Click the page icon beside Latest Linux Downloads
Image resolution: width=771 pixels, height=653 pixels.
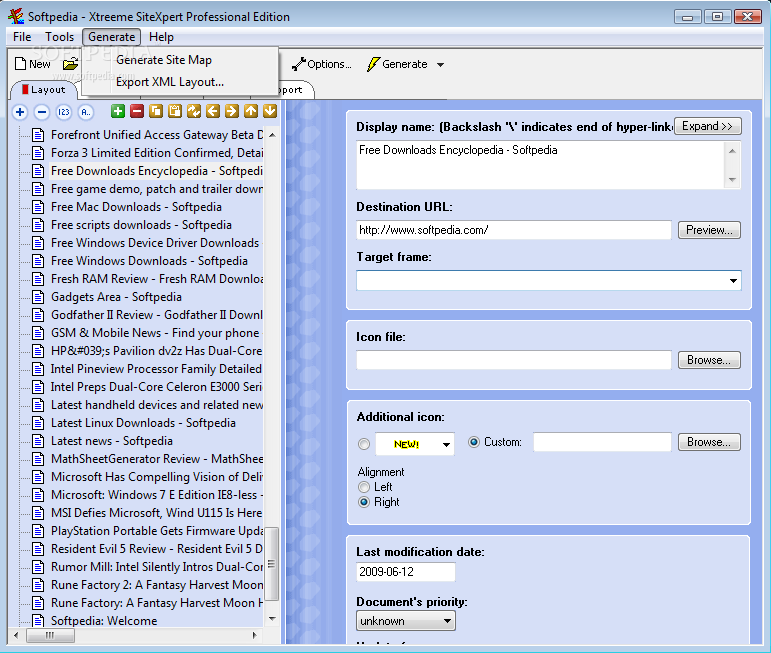[x=38, y=423]
